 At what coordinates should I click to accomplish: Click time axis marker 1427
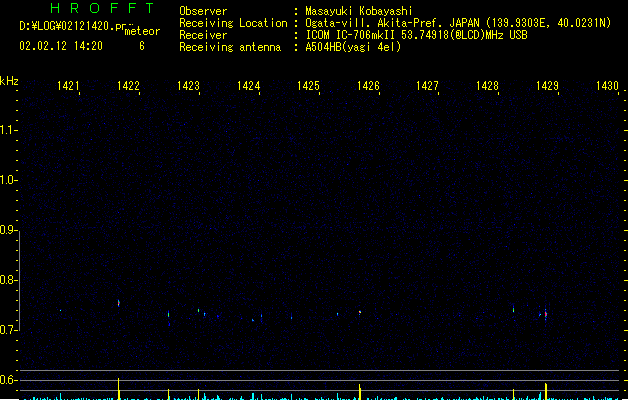click(x=427, y=86)
